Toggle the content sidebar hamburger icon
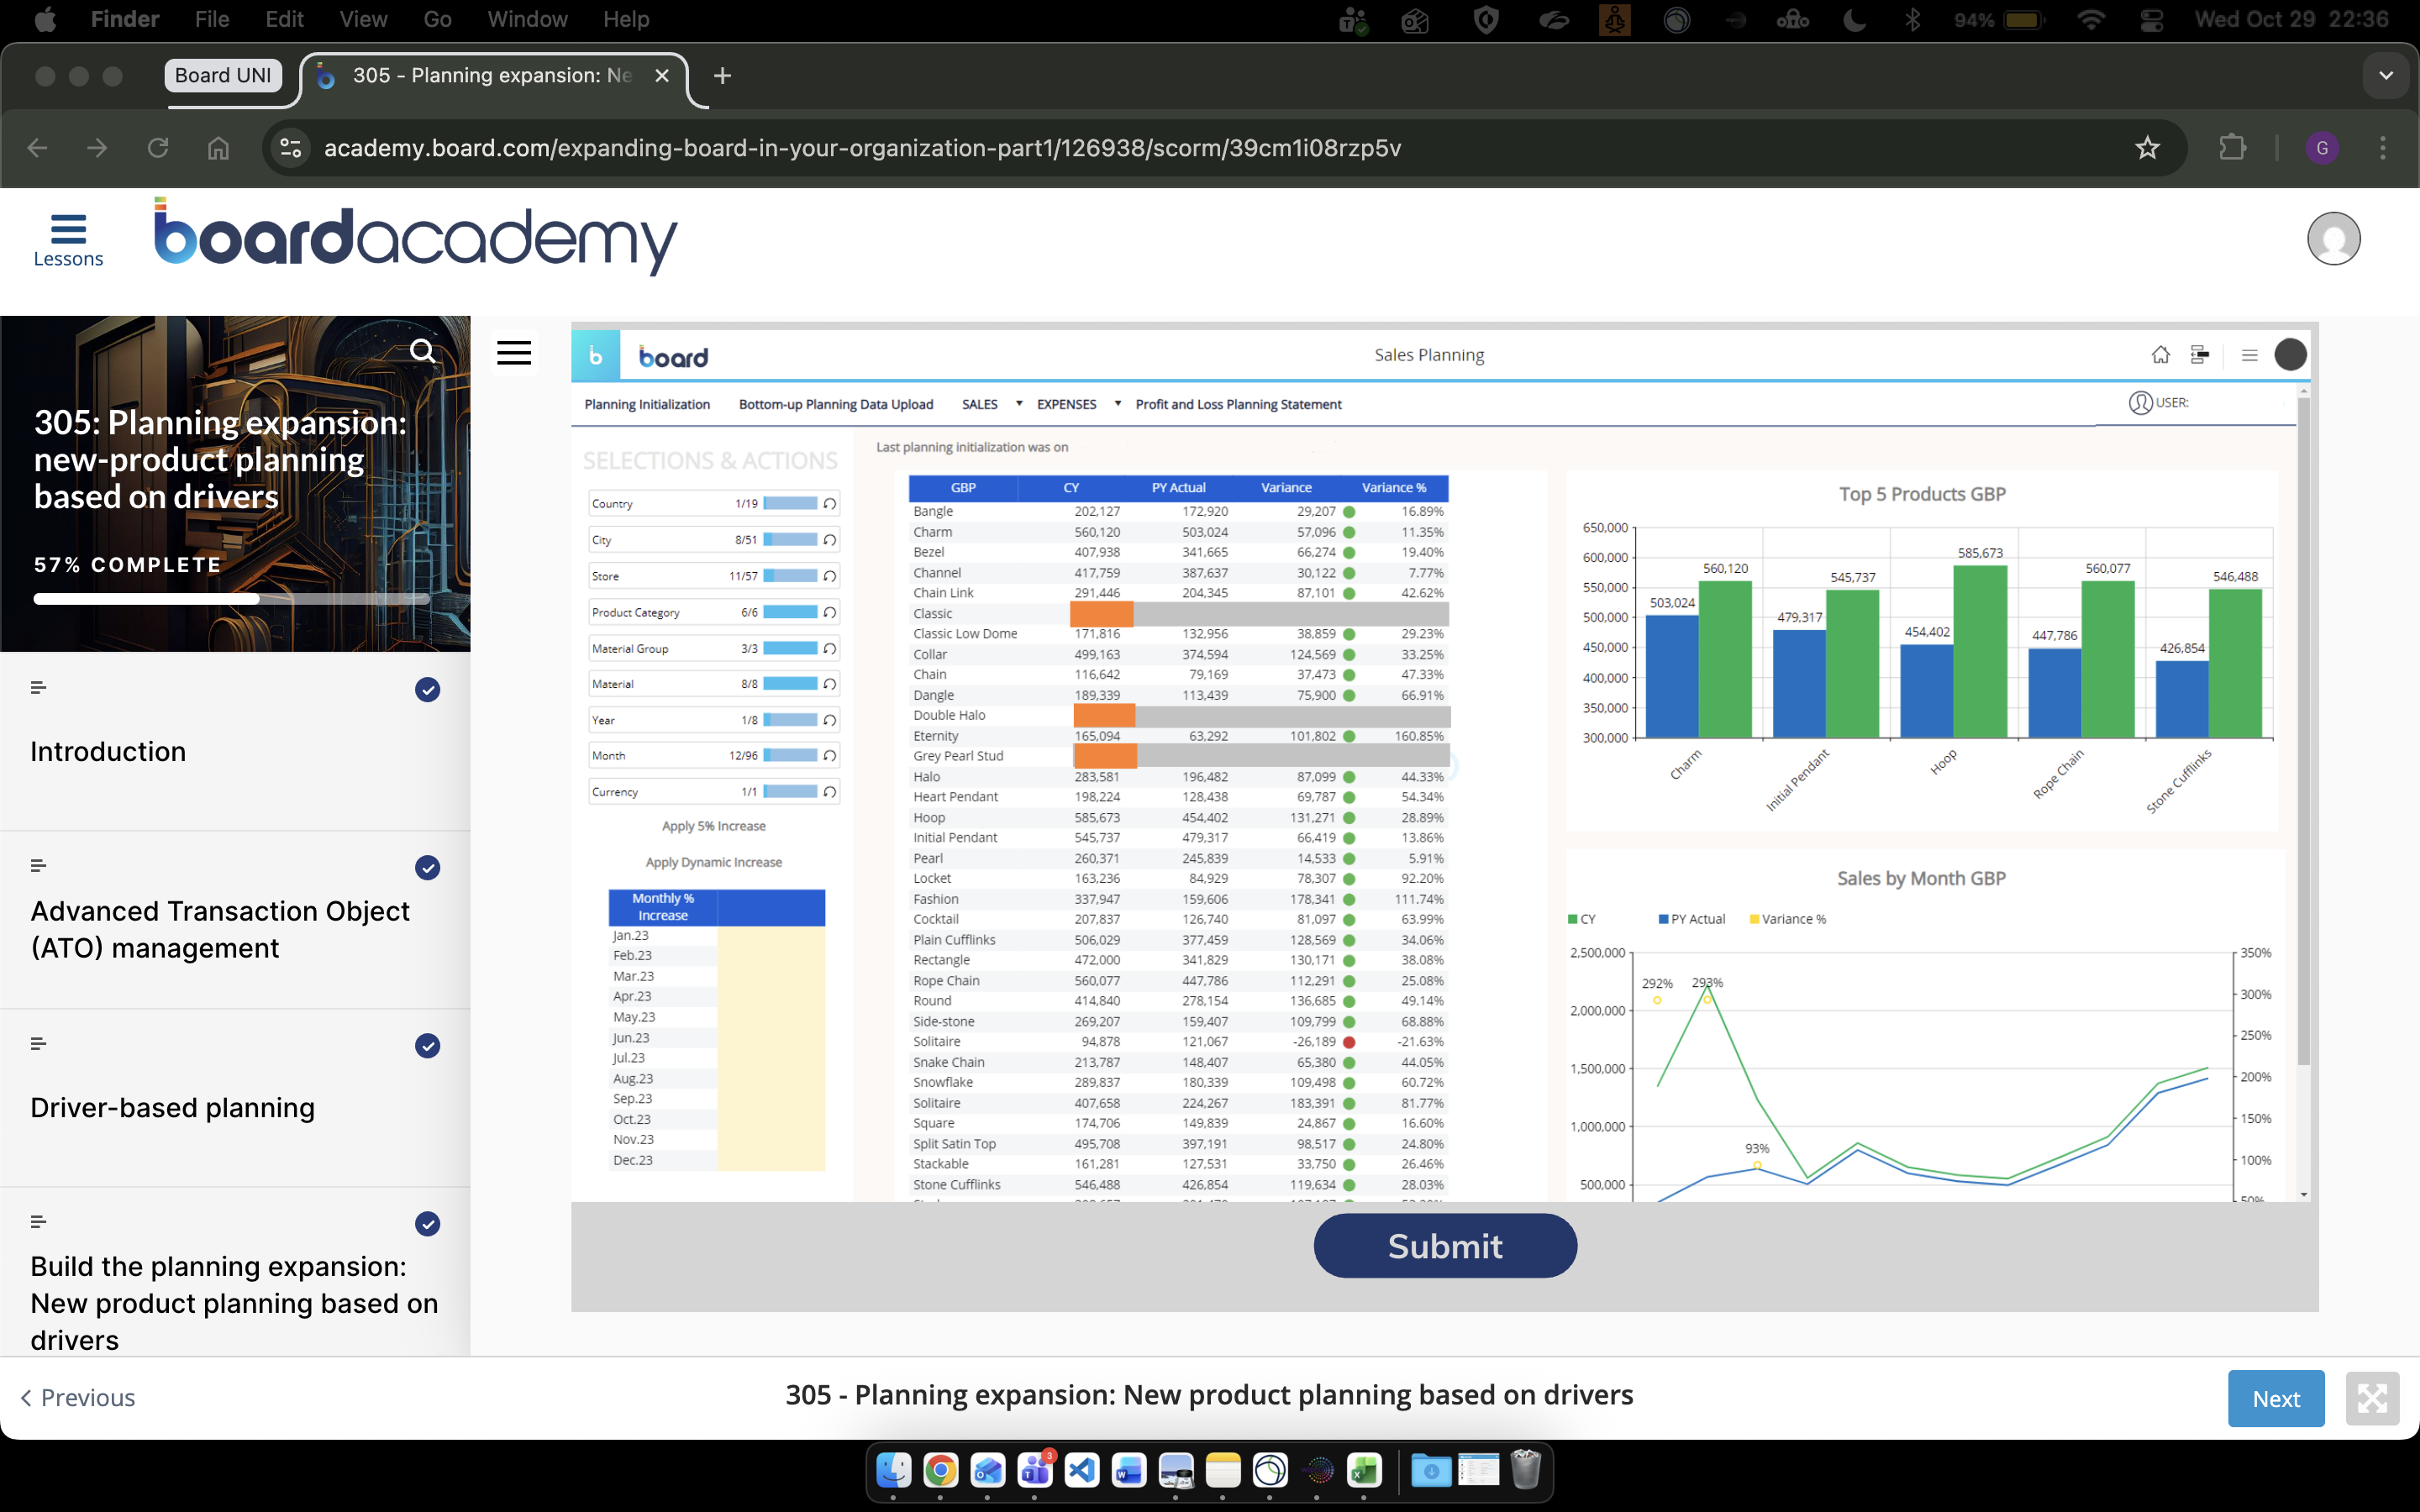The height and width of the screenshot is (1512, 2420). pyautogui.click(x=514, y=352)
